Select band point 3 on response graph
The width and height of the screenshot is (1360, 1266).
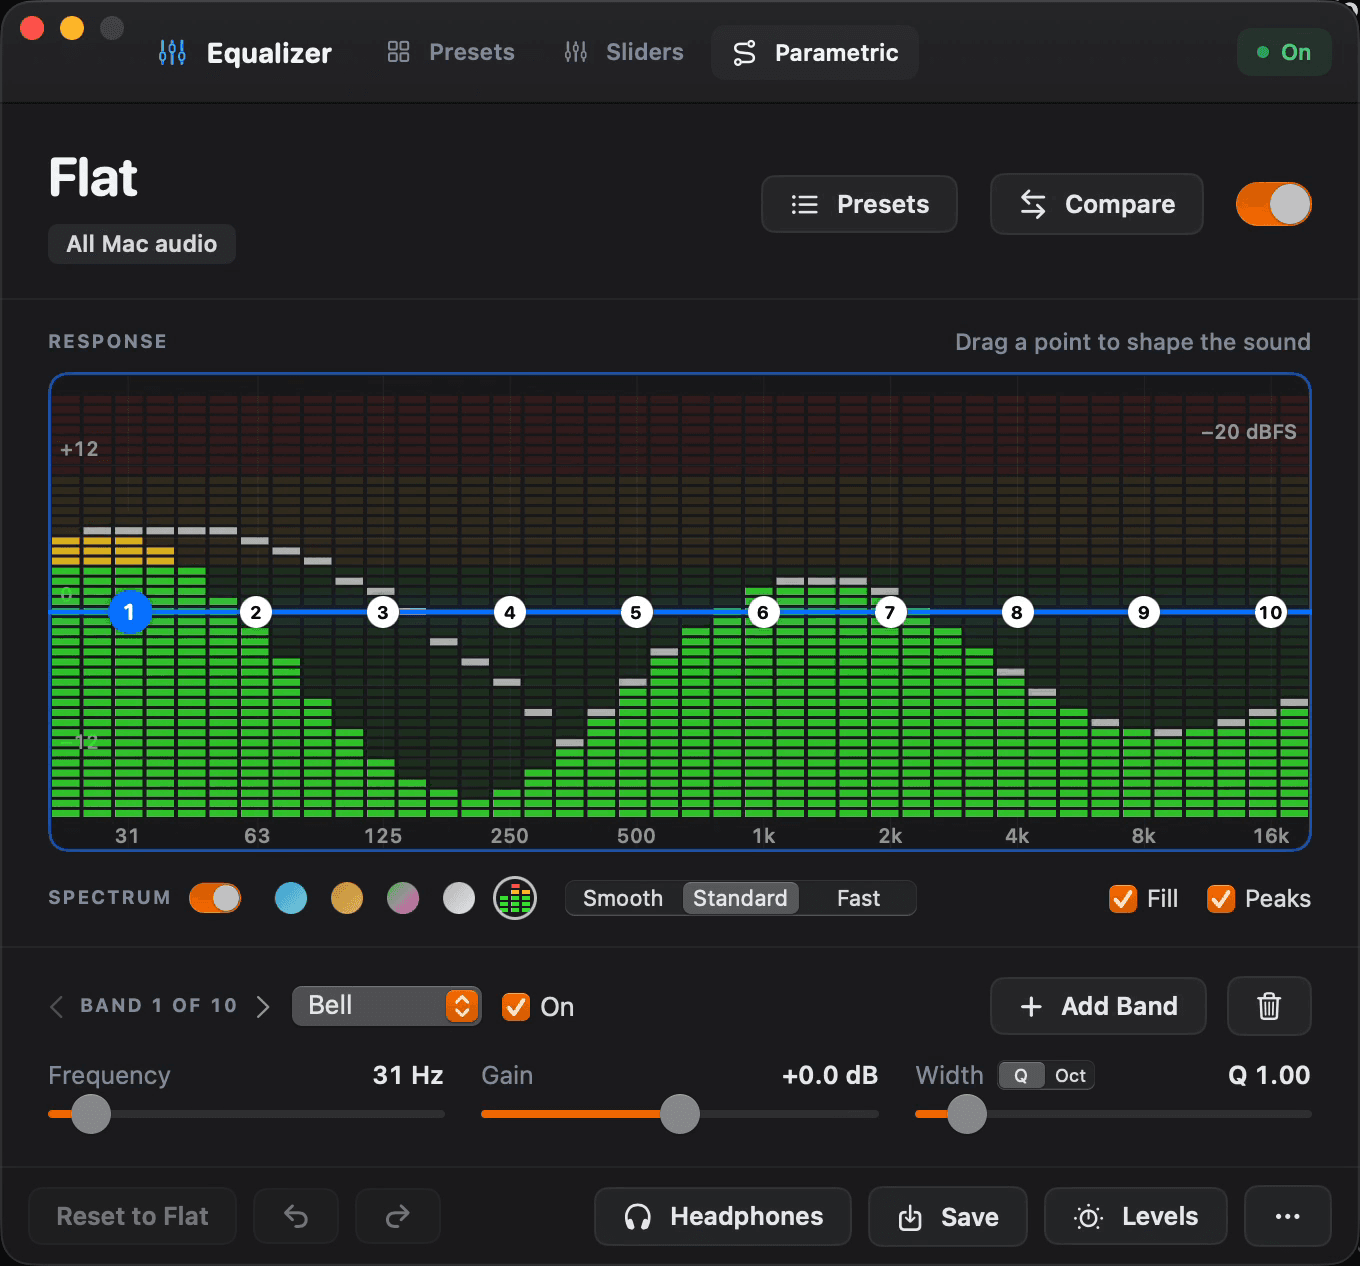tap(383, 612)
